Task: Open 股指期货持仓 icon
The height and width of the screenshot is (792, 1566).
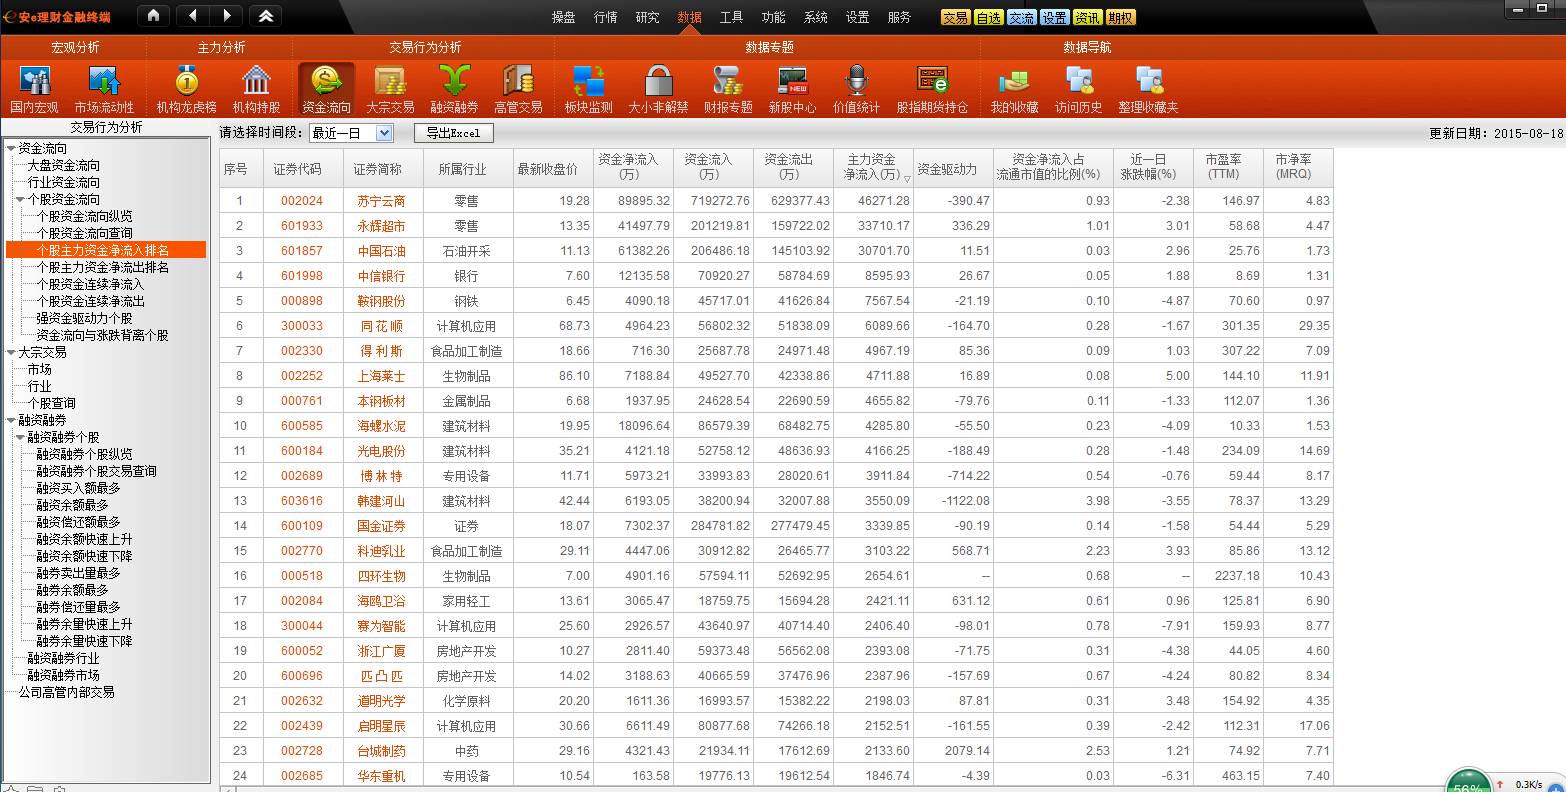Action: (932, 90)
